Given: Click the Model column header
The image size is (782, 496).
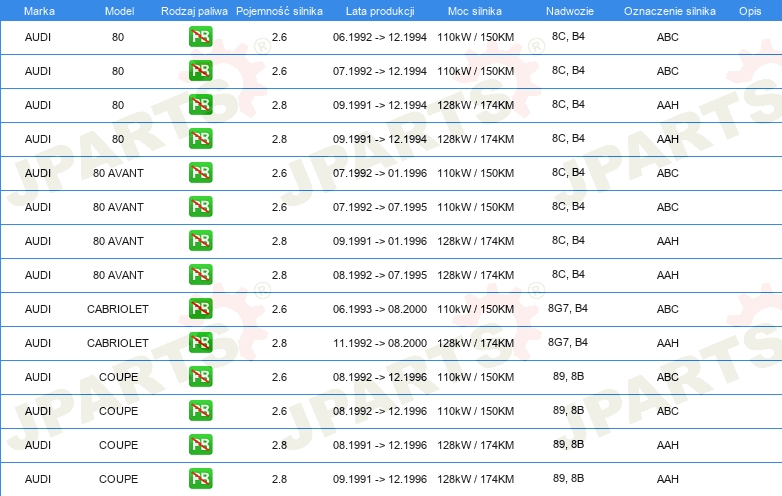Looking at the screenshot, I should (119, 11).
